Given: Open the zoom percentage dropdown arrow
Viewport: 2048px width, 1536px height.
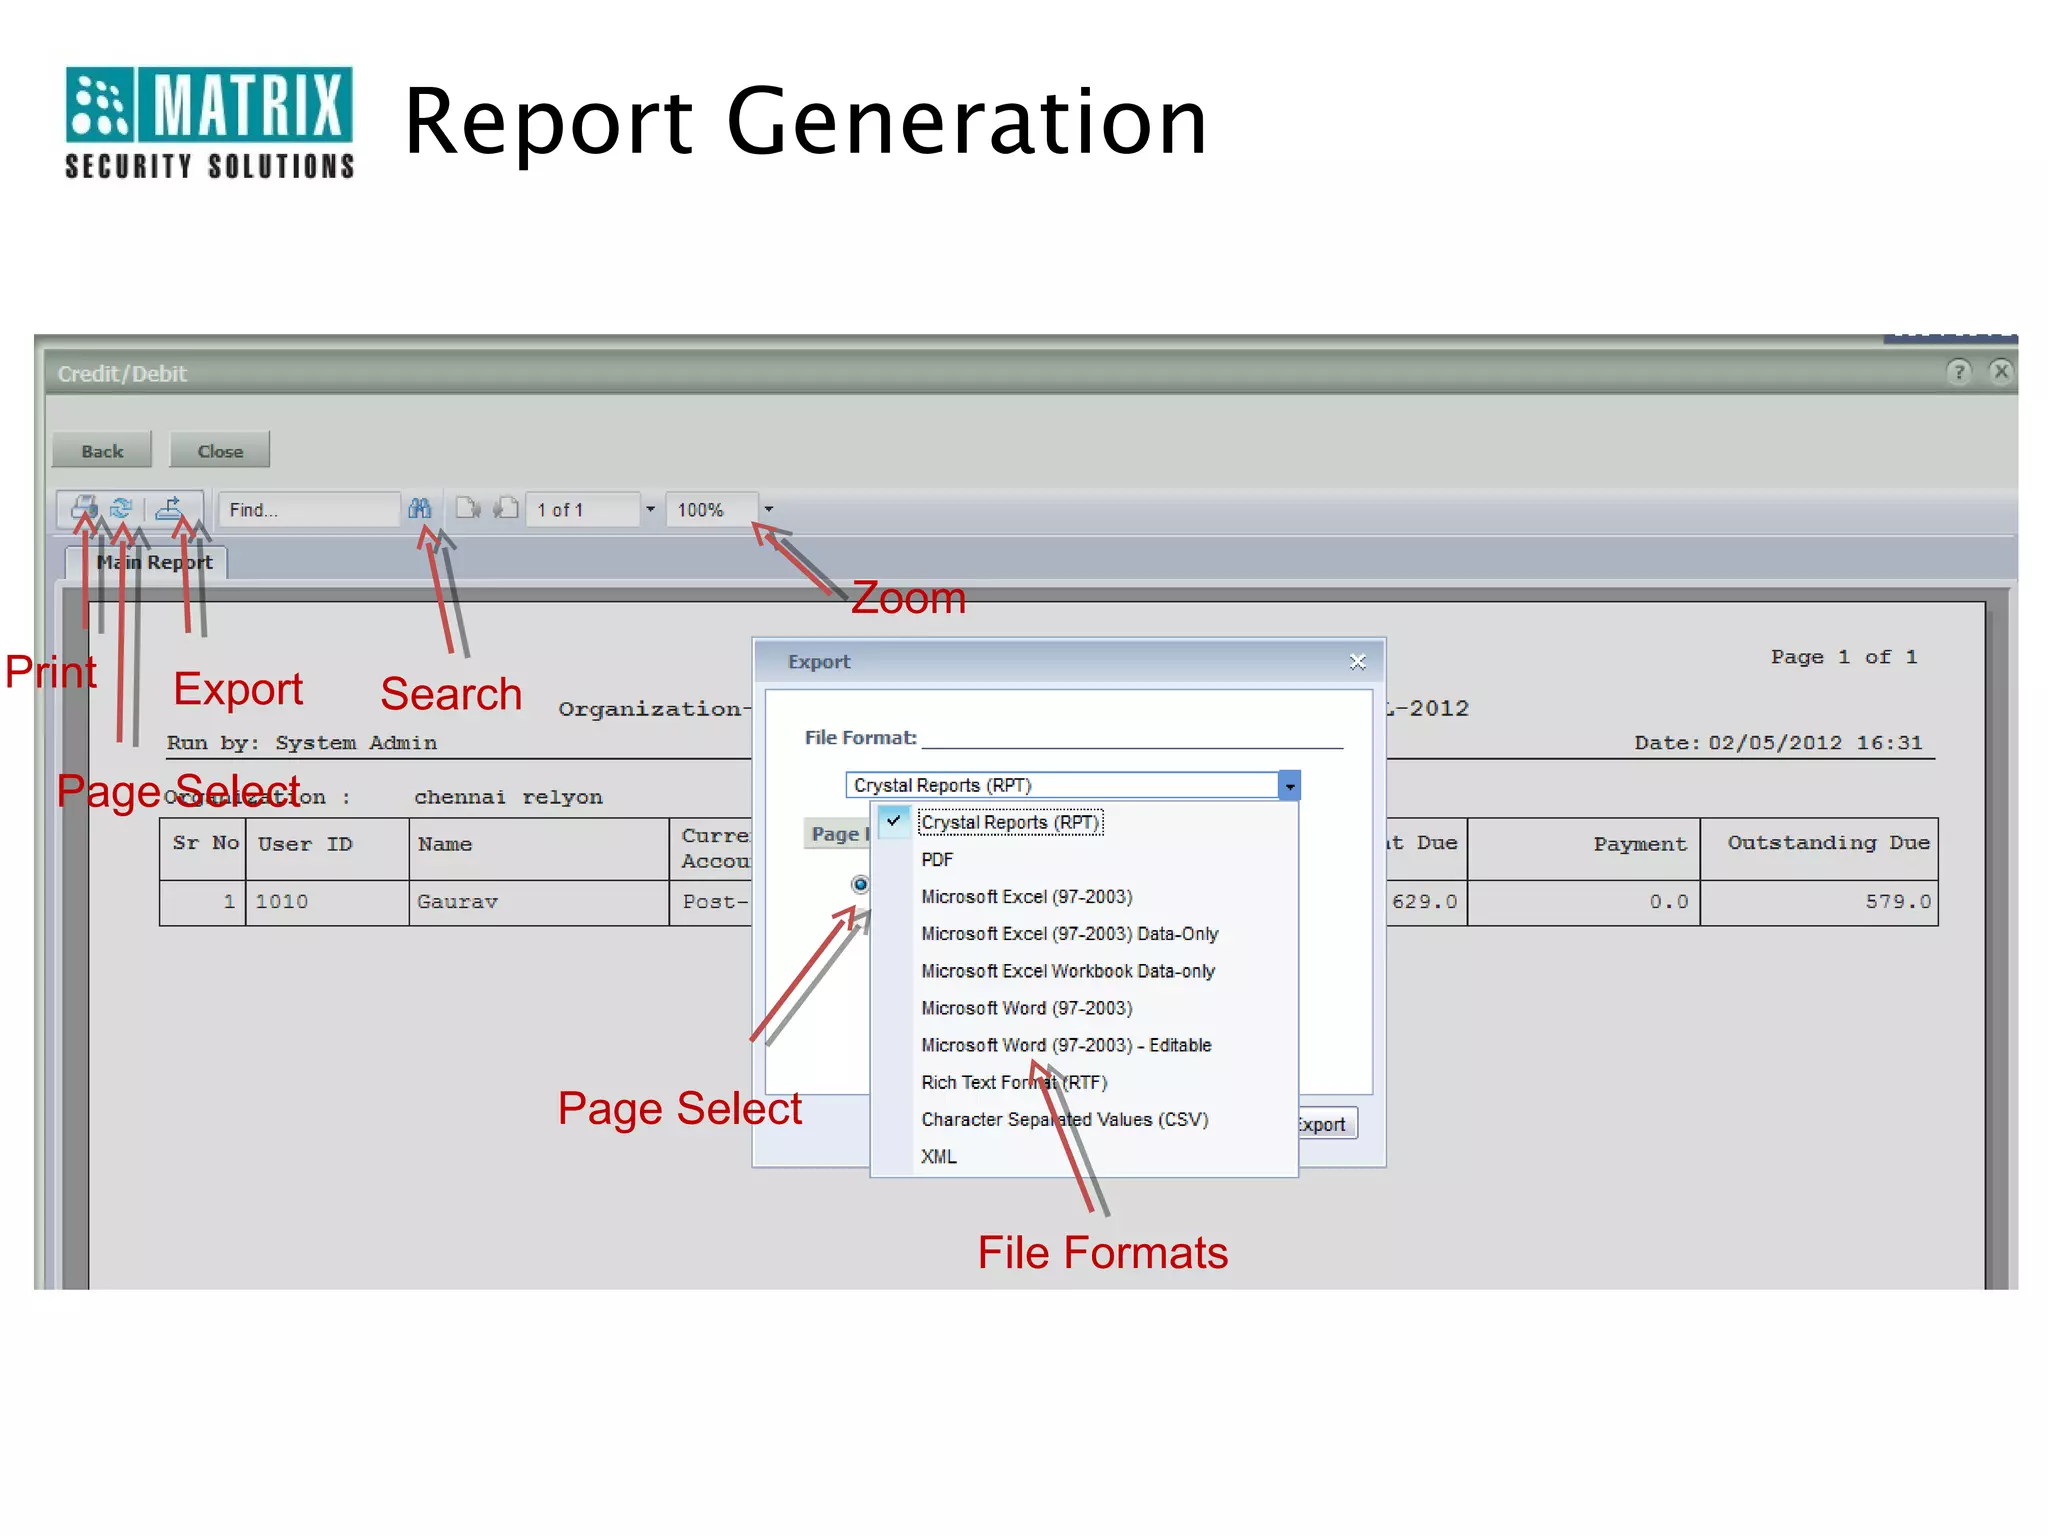Looking at the screenshot, I should click(x=769, y=509).
